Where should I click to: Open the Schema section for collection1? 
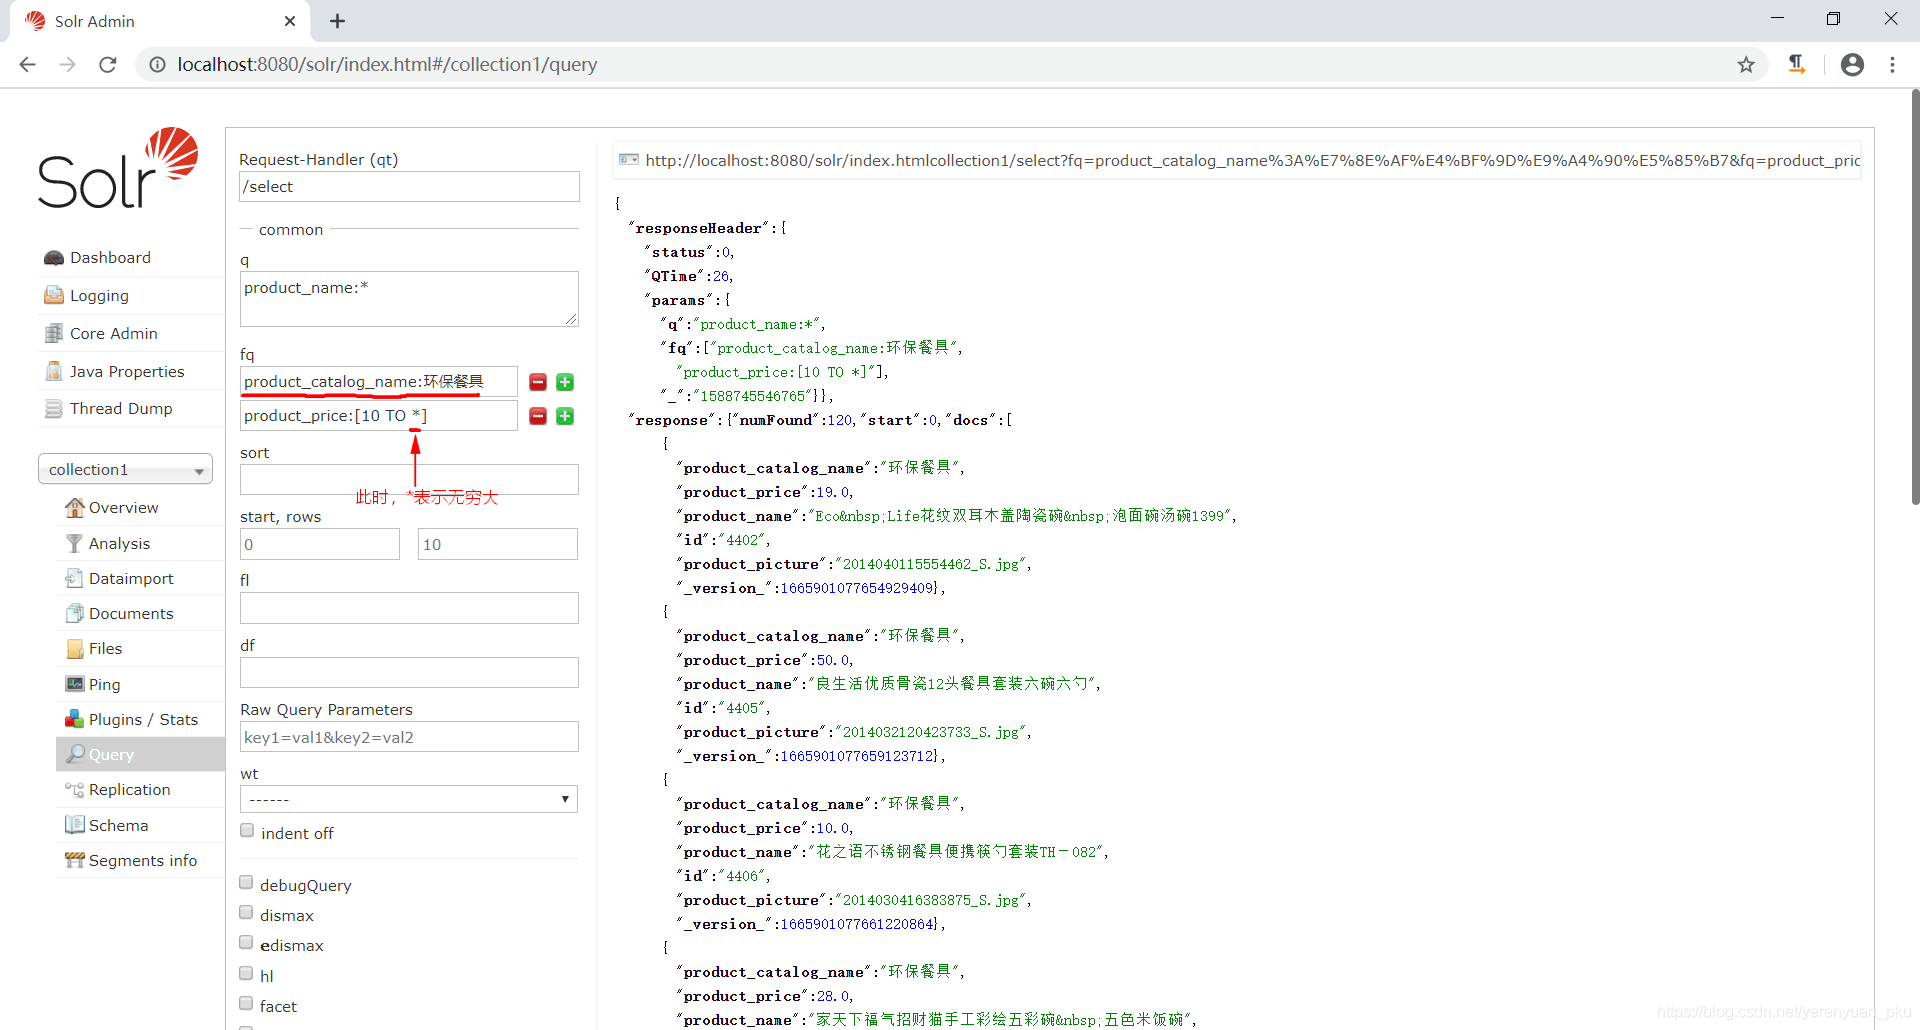118,826
